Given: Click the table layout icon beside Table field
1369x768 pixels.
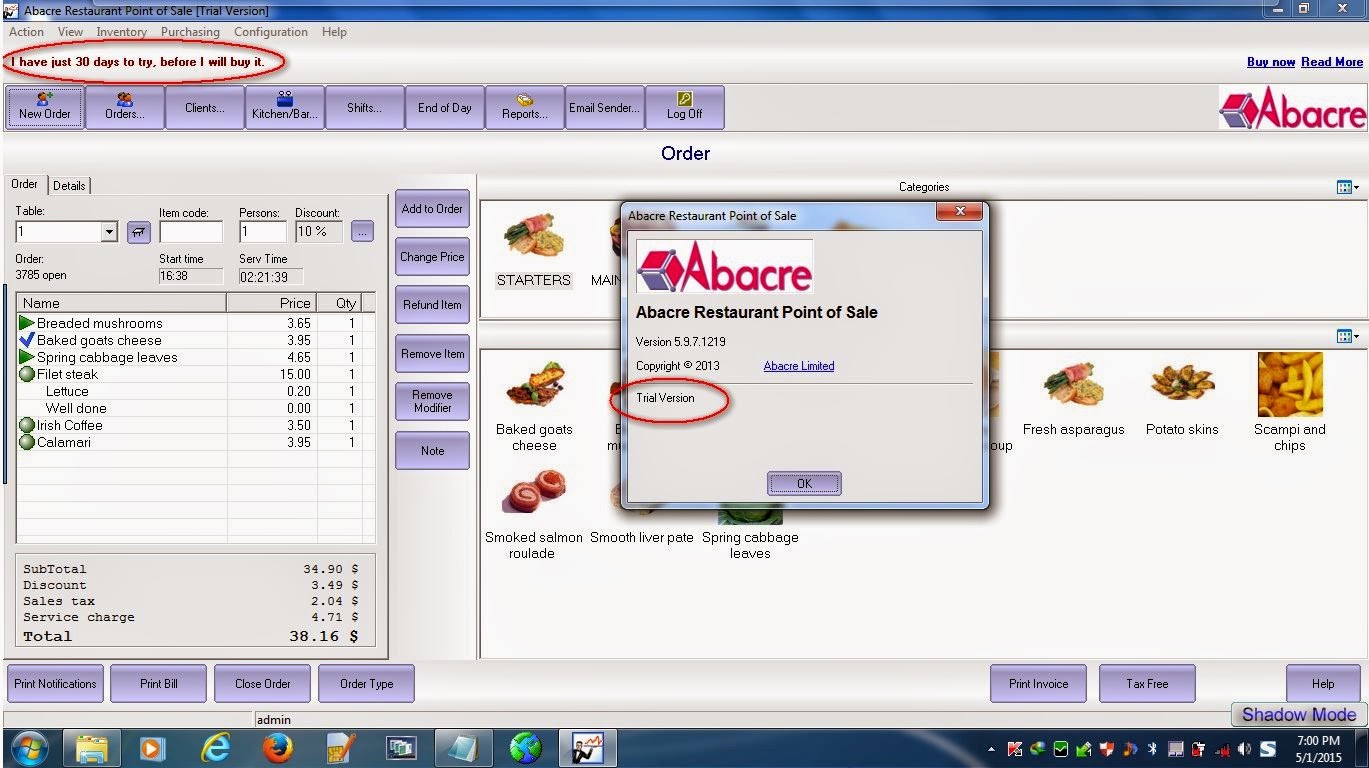Looking at the screenshot, I should click(x=137, y=231).
